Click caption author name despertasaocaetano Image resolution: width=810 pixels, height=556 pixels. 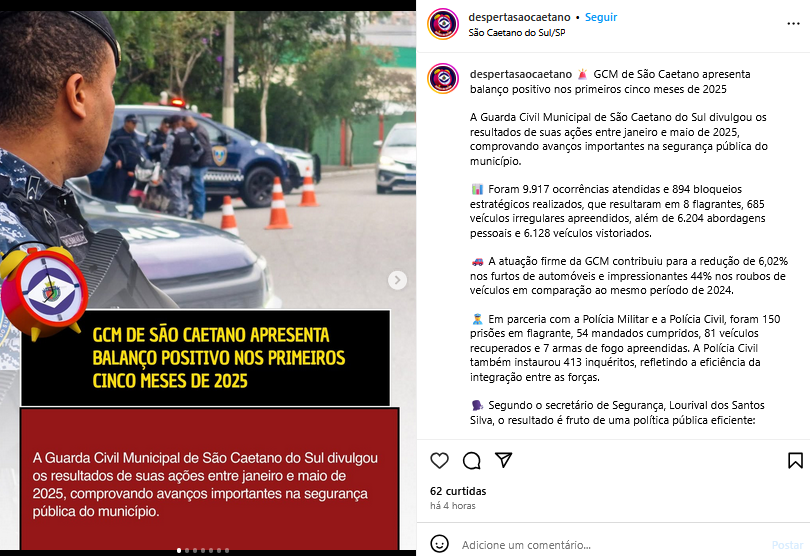pos(521,74)
